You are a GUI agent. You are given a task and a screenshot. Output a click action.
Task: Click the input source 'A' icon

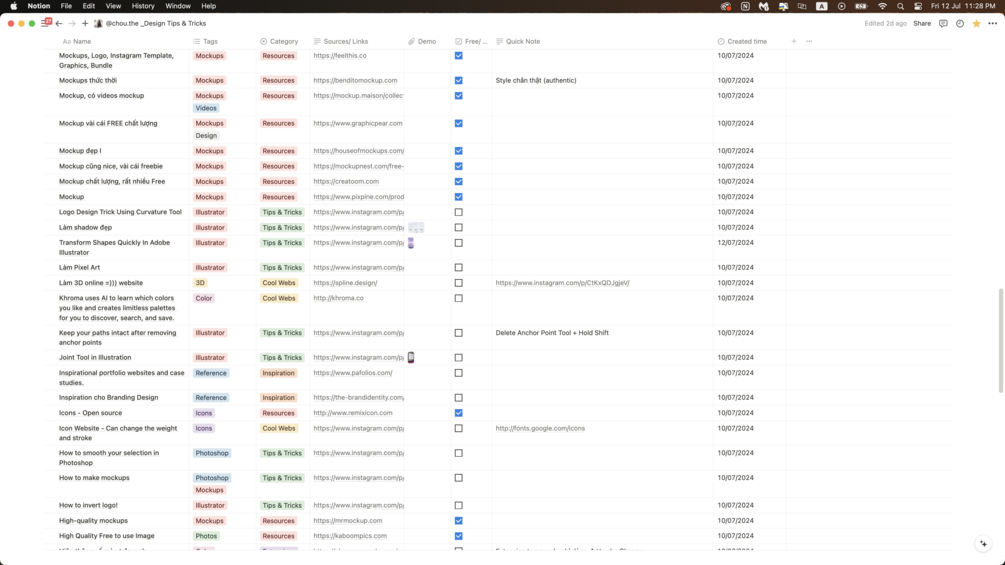point(821,6)
